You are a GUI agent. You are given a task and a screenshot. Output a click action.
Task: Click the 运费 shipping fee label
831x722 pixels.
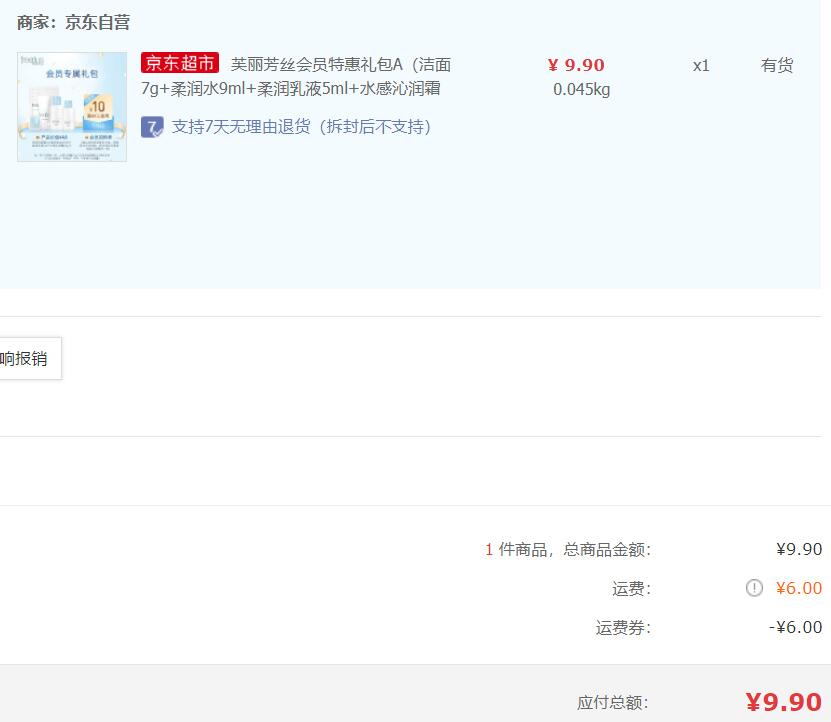pos(631,588)
